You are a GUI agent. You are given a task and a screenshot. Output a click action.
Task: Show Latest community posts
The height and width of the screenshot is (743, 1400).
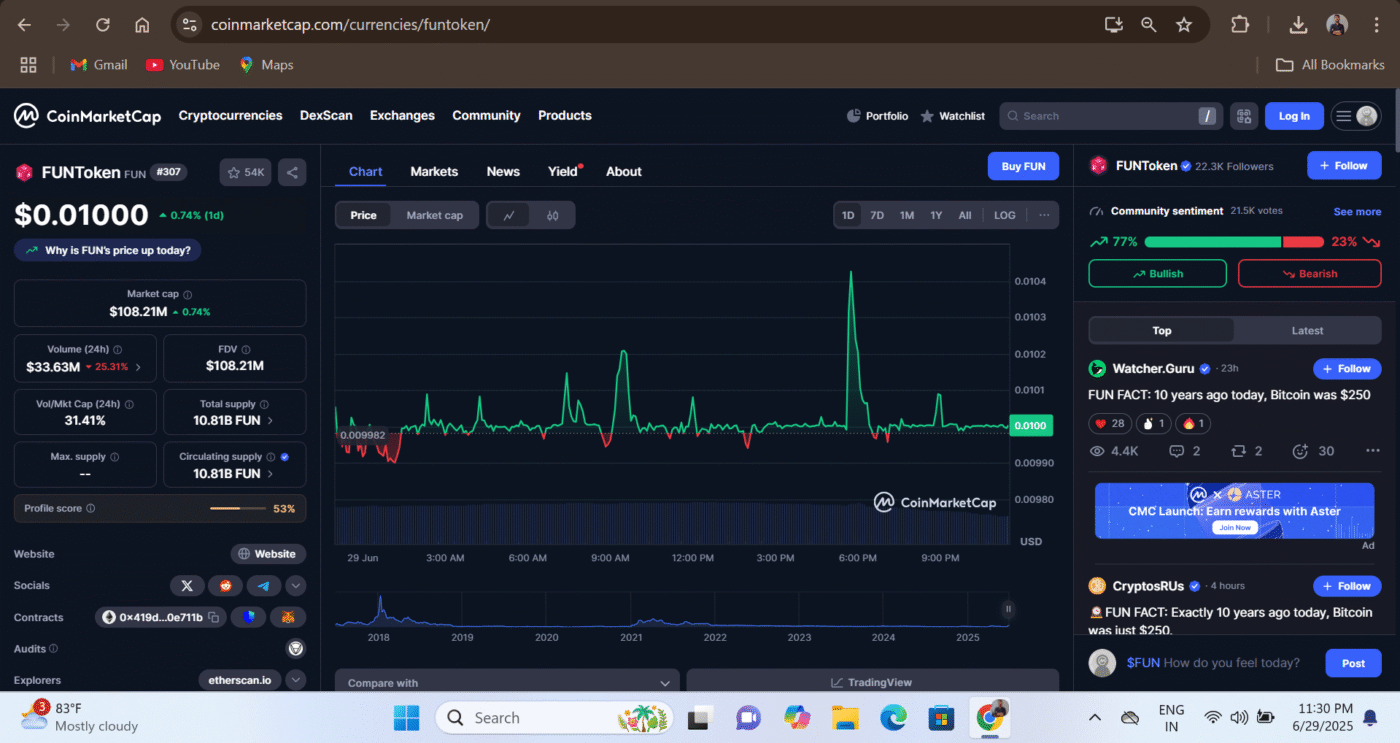pos(1307,331)
